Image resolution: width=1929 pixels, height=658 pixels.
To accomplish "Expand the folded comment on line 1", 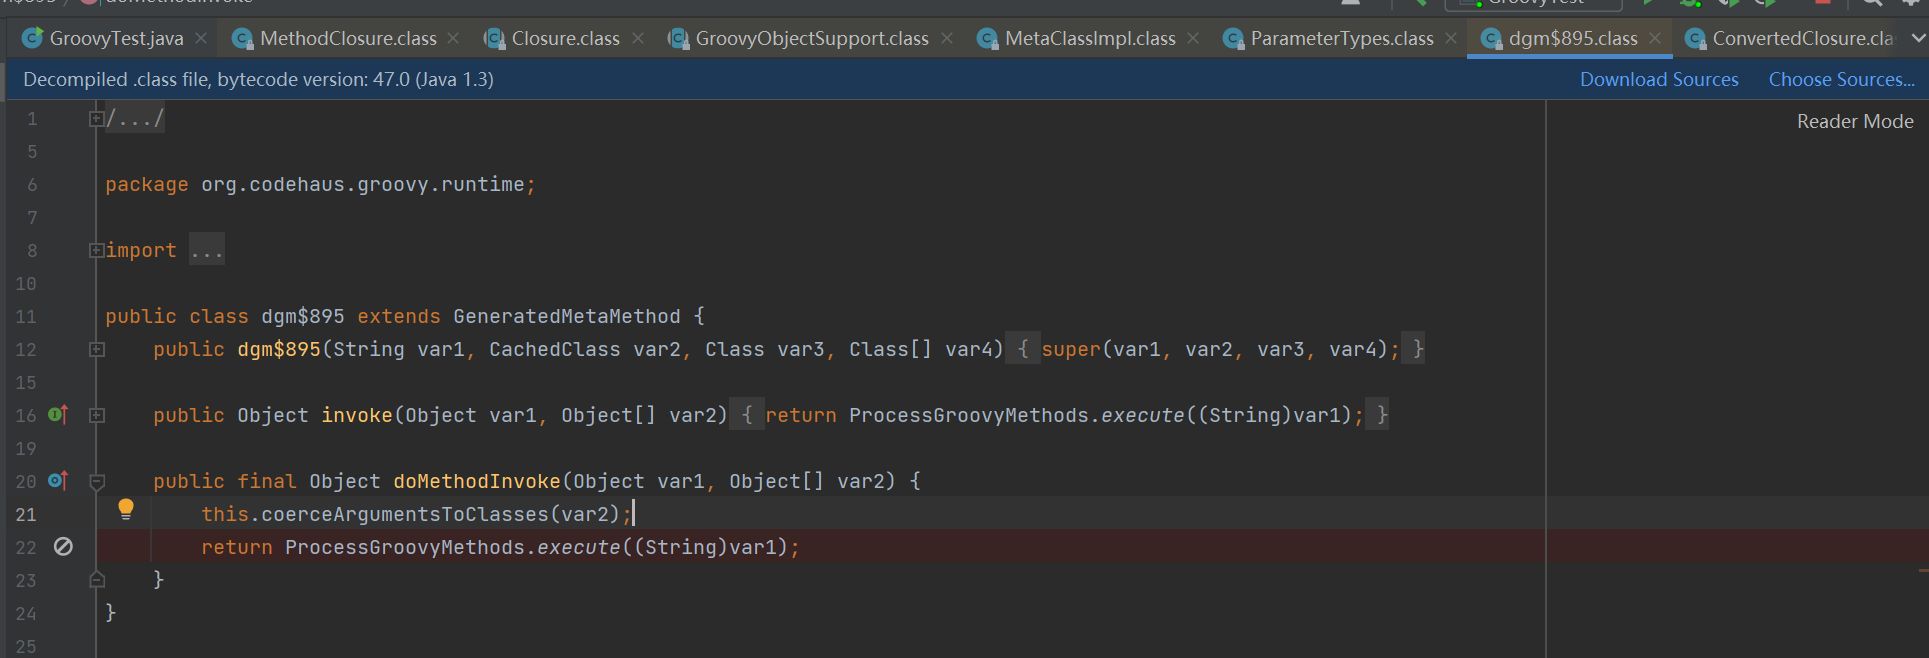I will [x=96, y=119].
